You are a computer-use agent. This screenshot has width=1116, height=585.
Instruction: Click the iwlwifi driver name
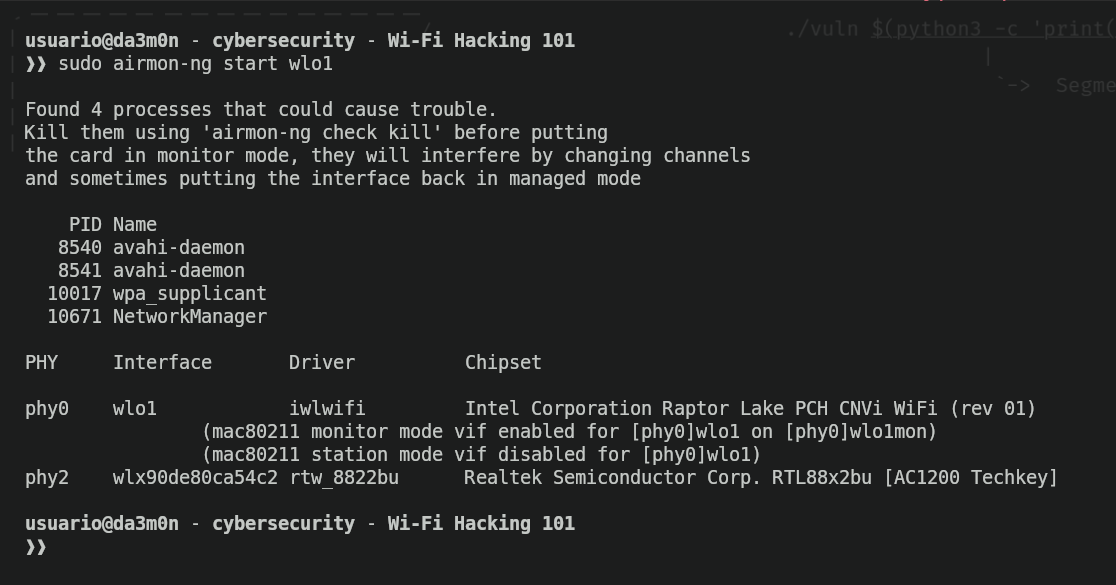(327, 408)
